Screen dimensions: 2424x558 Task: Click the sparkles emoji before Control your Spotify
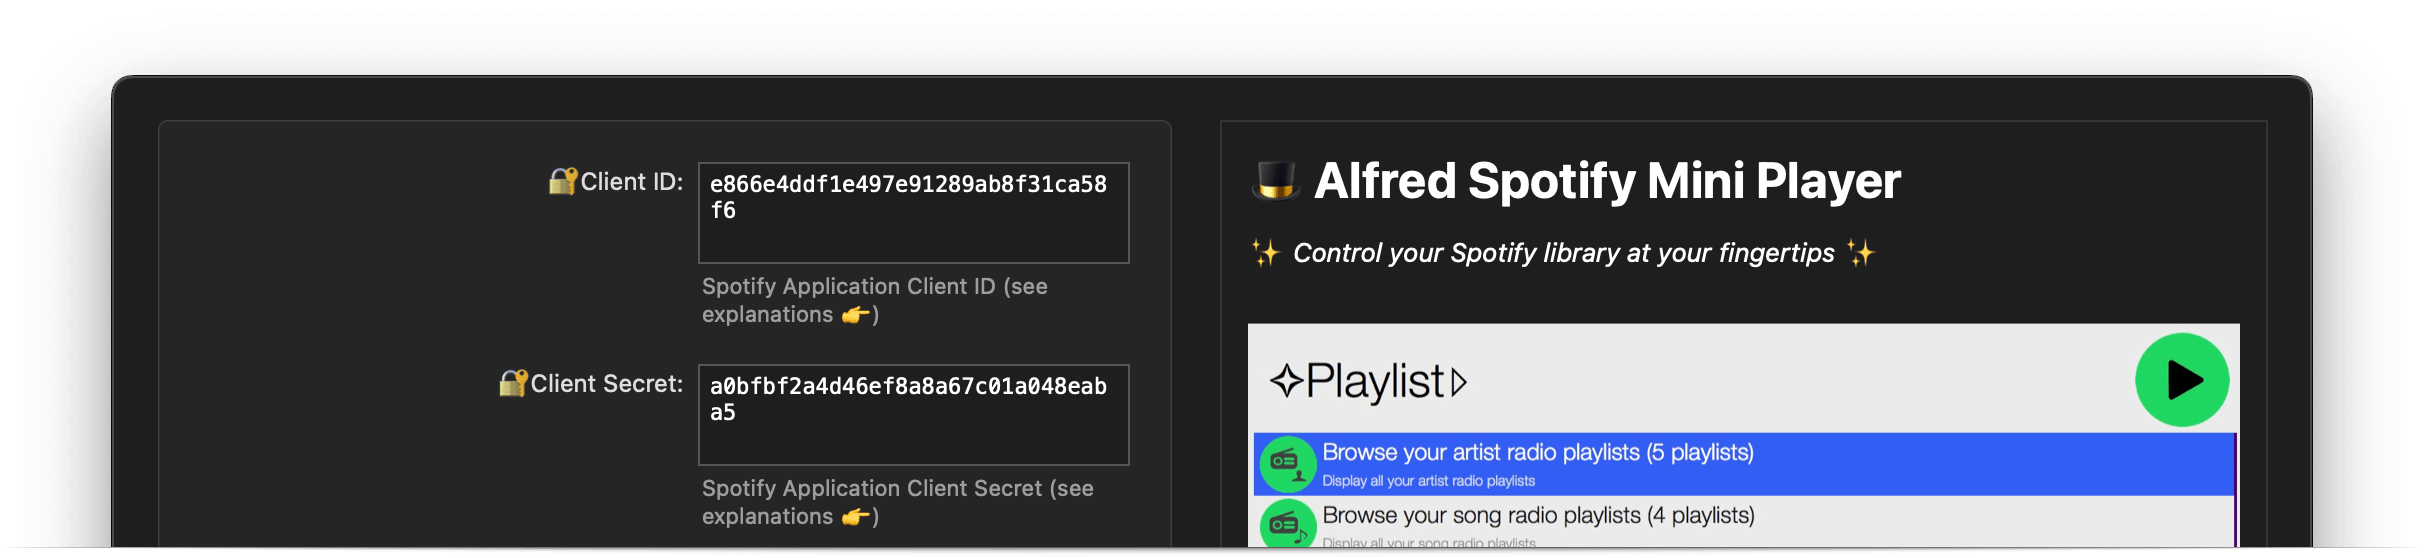(1266, 253)
